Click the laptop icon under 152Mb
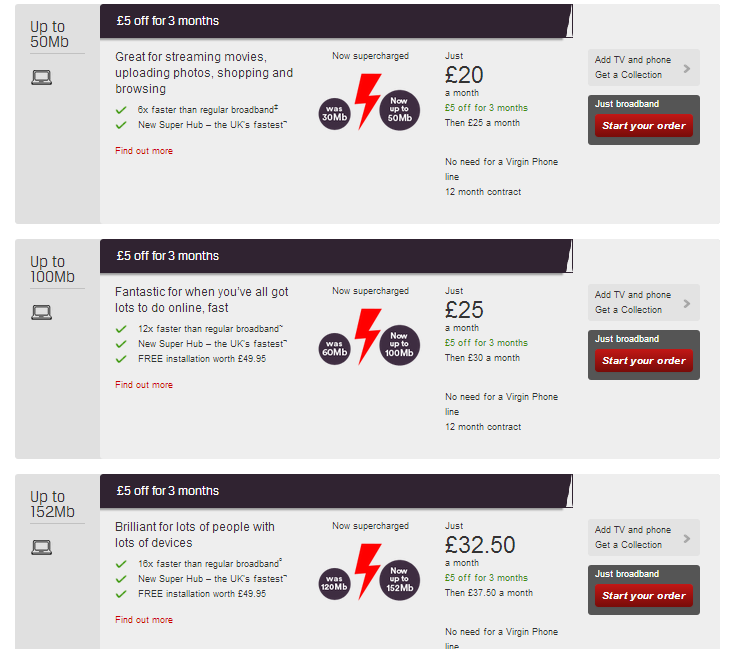 tap(42, 548)
